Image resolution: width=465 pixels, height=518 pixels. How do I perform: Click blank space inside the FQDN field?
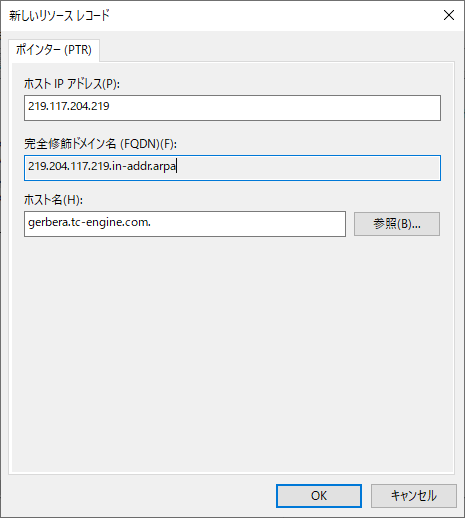pyautogui.click(x=307, y=168)
